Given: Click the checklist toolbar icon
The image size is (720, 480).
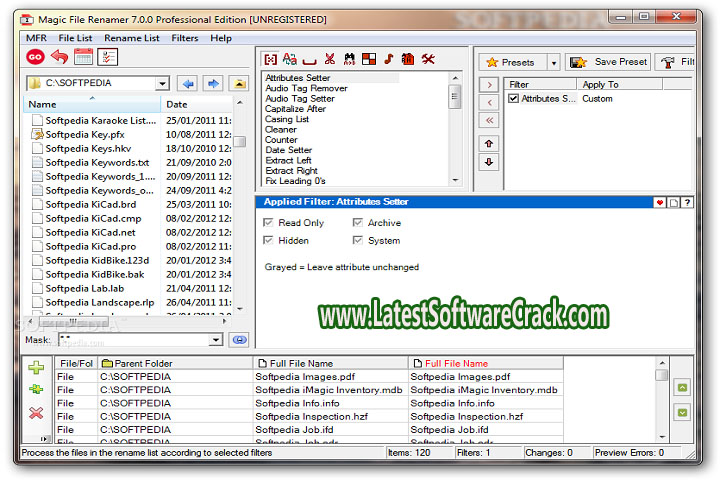Looking at the screenshot, I should tap(108, 57).
